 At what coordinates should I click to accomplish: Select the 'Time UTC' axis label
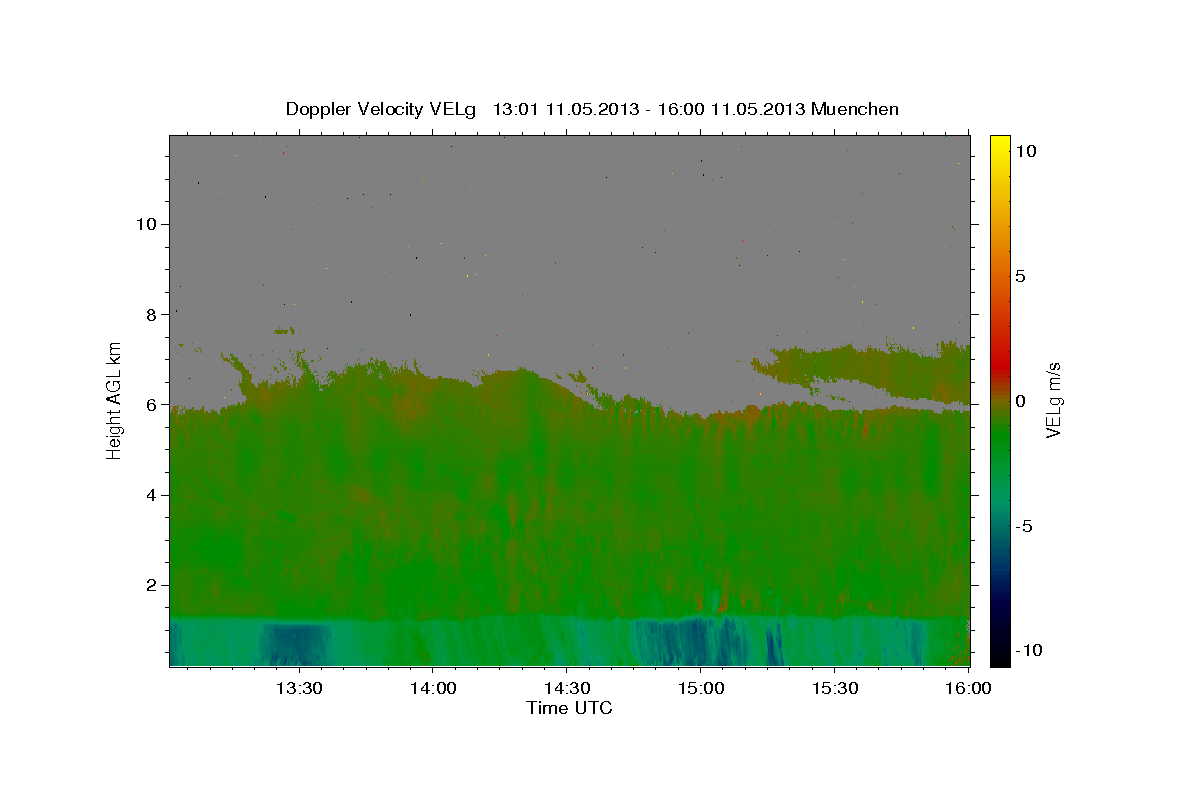569,708
